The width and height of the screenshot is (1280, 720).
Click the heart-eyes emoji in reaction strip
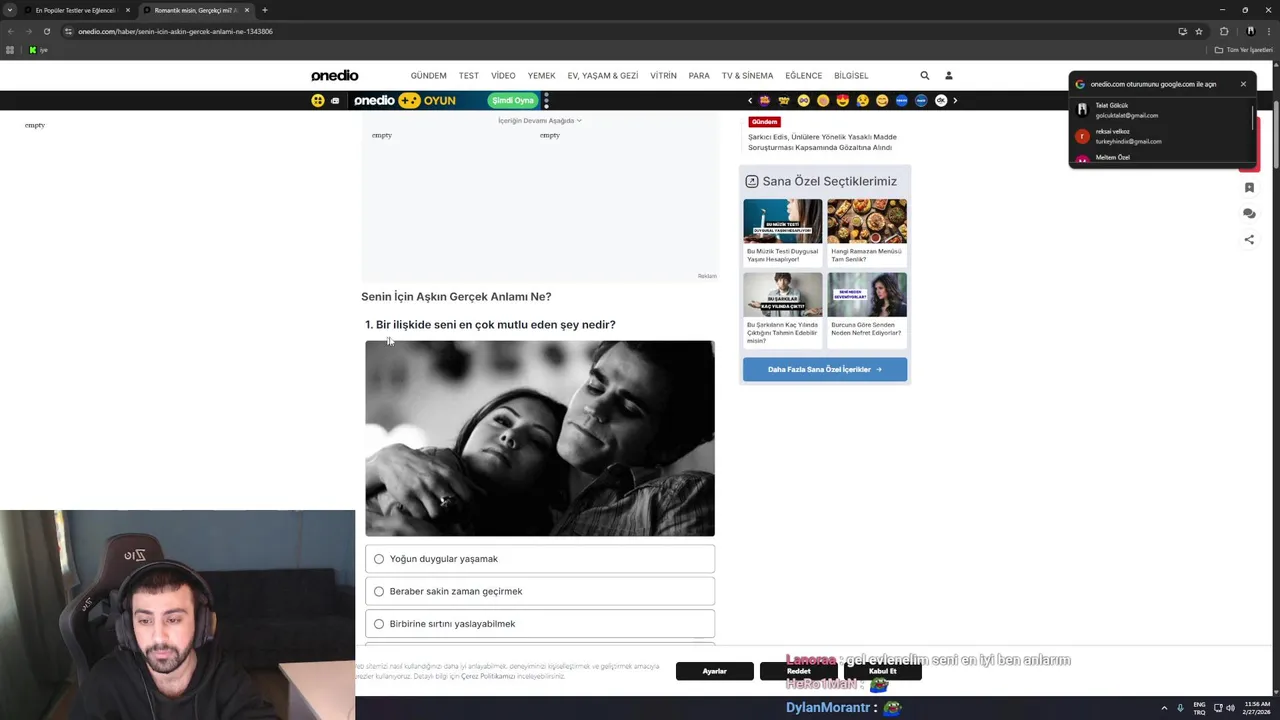pos(843,101)
